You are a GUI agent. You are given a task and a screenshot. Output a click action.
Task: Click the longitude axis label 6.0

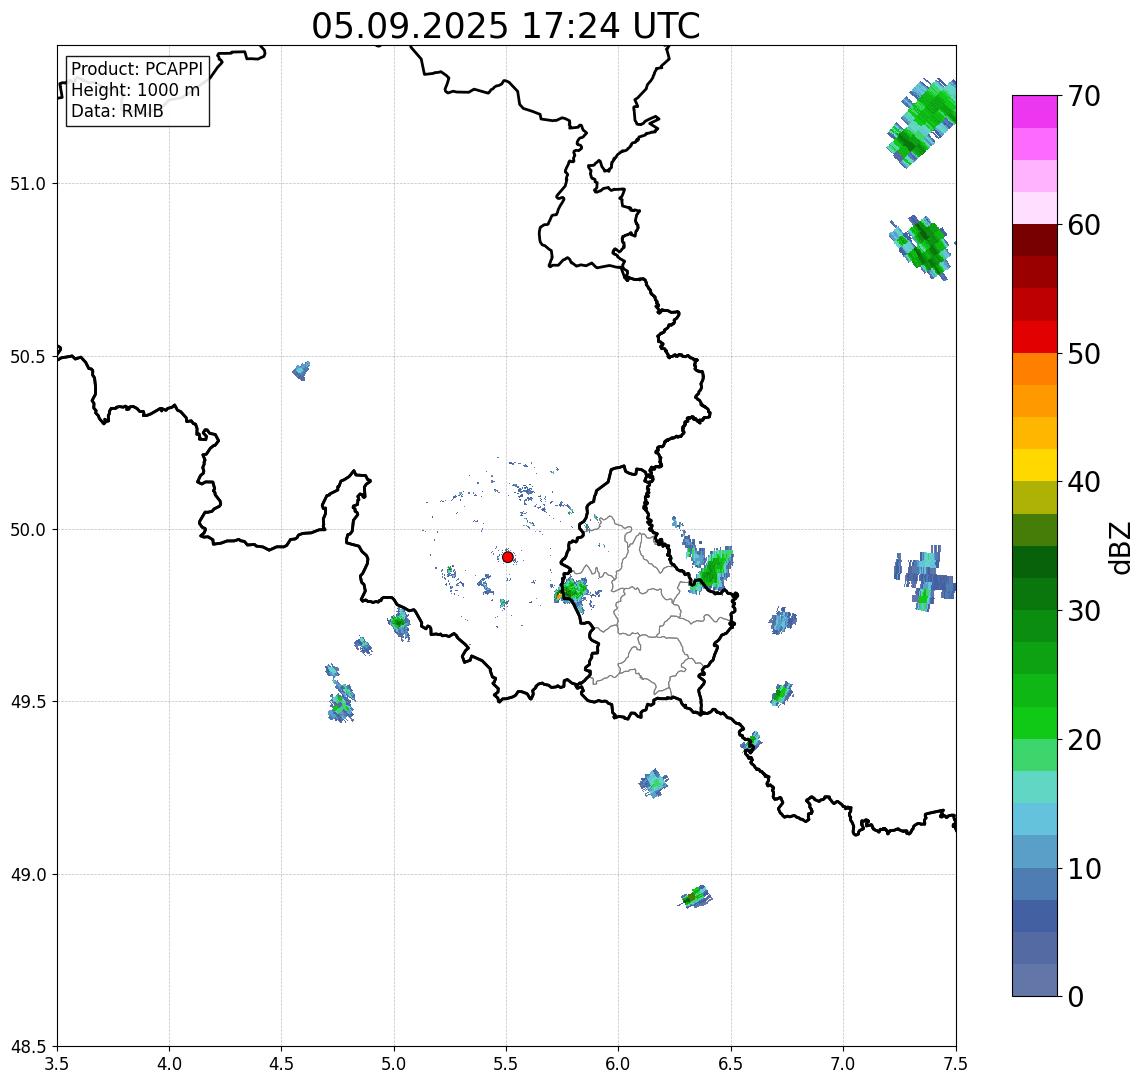(619, 1064)
